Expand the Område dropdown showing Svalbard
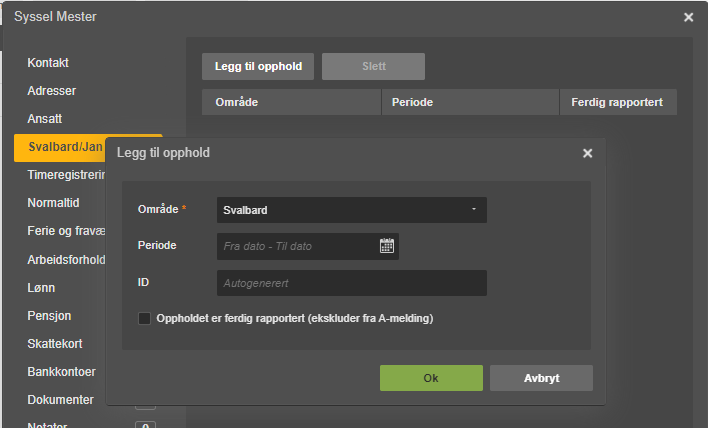Image resolution: width=708 pixels, height=428 pixels. pyautogui.click(x=352, y=210)
